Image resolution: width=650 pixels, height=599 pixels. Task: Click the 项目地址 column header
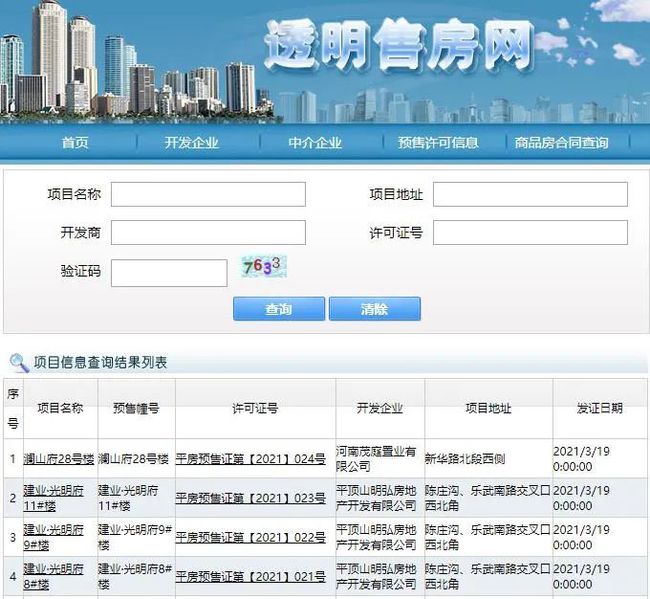click(x=488, y=408)
